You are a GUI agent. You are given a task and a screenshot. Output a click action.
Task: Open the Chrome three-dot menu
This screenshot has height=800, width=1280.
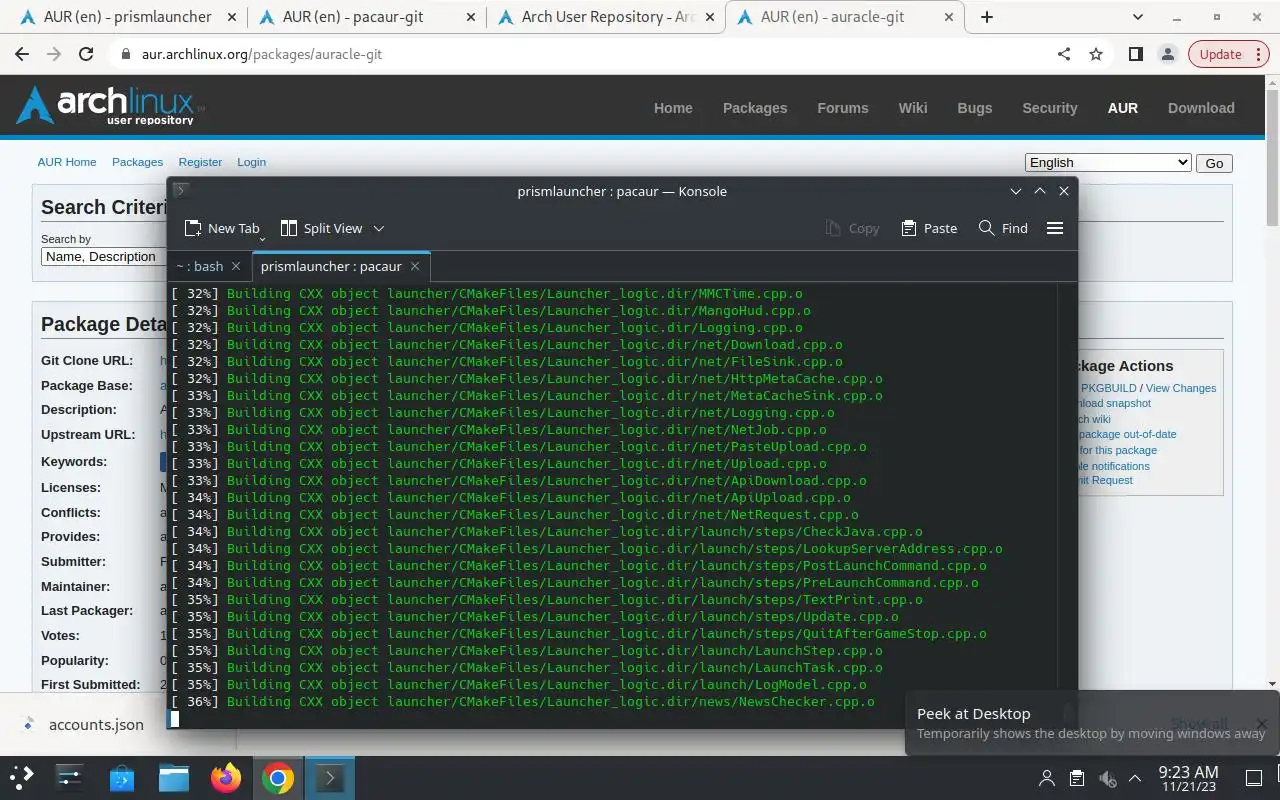point(1258,54)
